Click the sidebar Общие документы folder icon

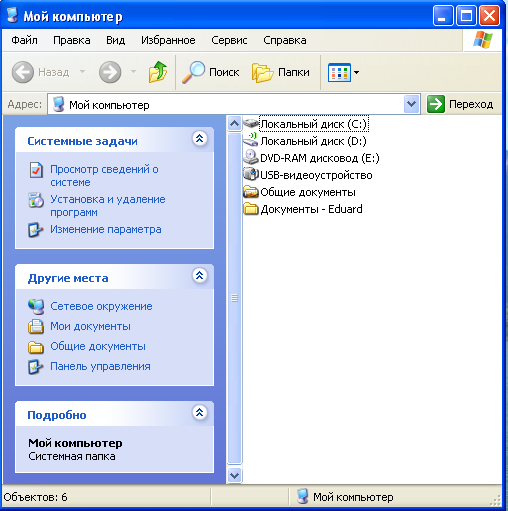pos(36,347)
